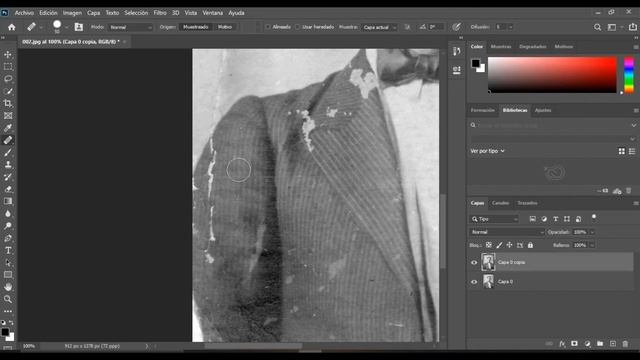Select the Brush tool
The height and width of the screenshot is (360, 640).
(x=8, y=152)
